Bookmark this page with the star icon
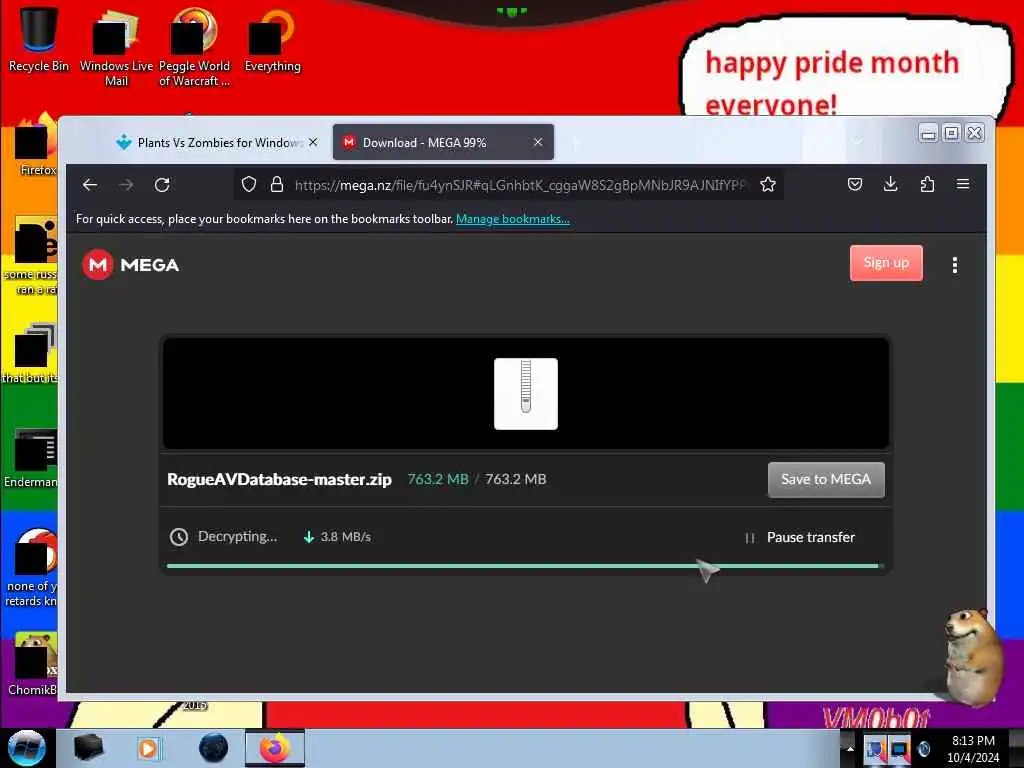The width and height of the screenshot is (1024, 768). click(768, 185)
